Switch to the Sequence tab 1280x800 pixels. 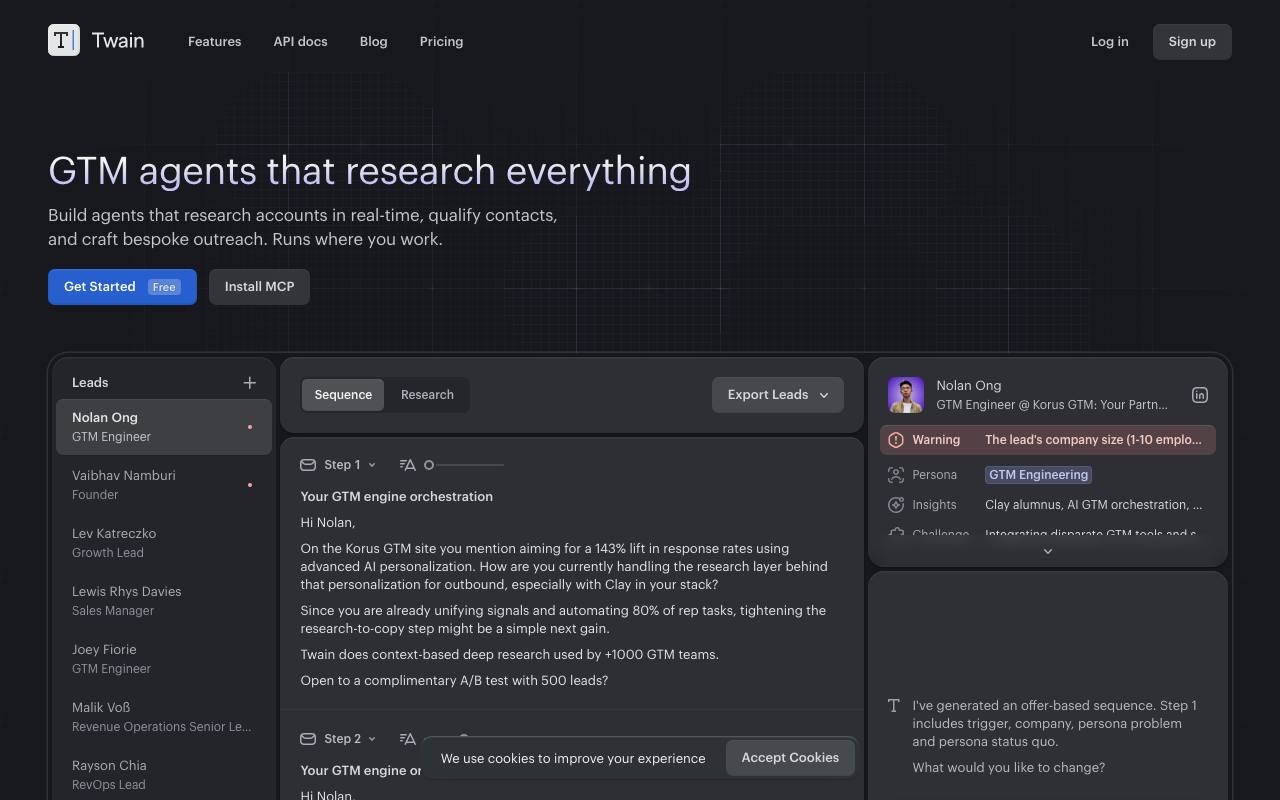(x=343, y=394)
